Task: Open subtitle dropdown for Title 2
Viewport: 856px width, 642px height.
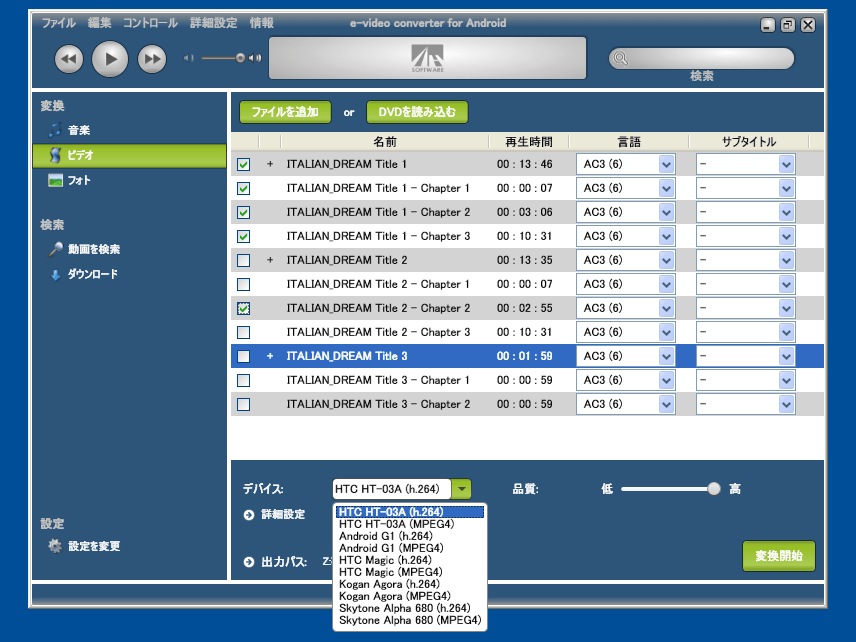Action: pos(786,260)
